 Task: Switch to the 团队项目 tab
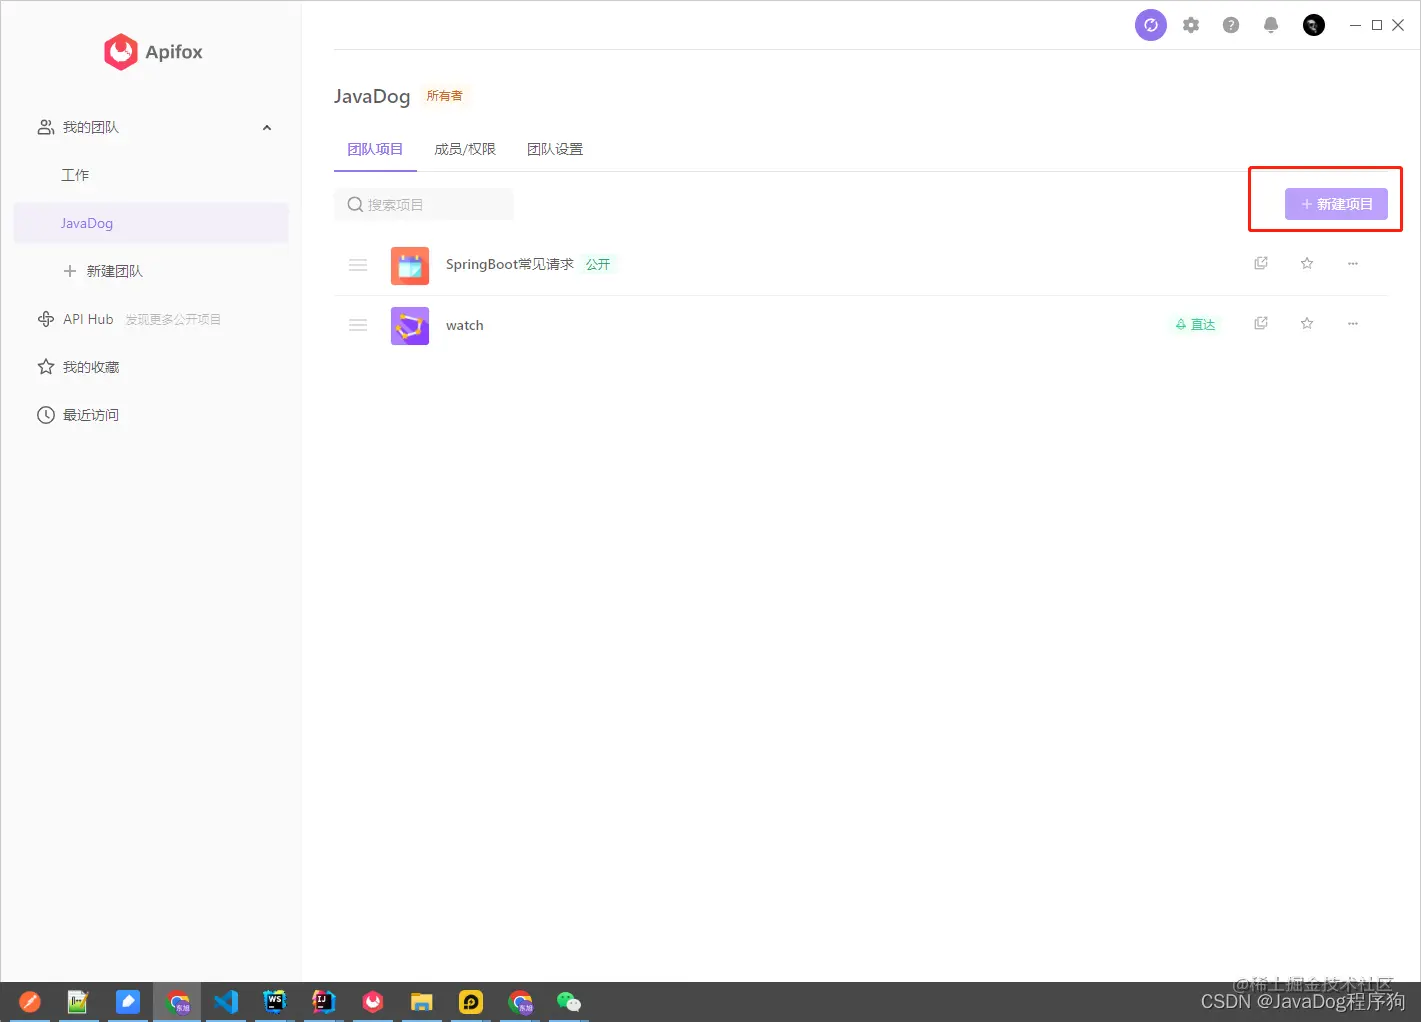pyautogui.click(x=375, y=149)
